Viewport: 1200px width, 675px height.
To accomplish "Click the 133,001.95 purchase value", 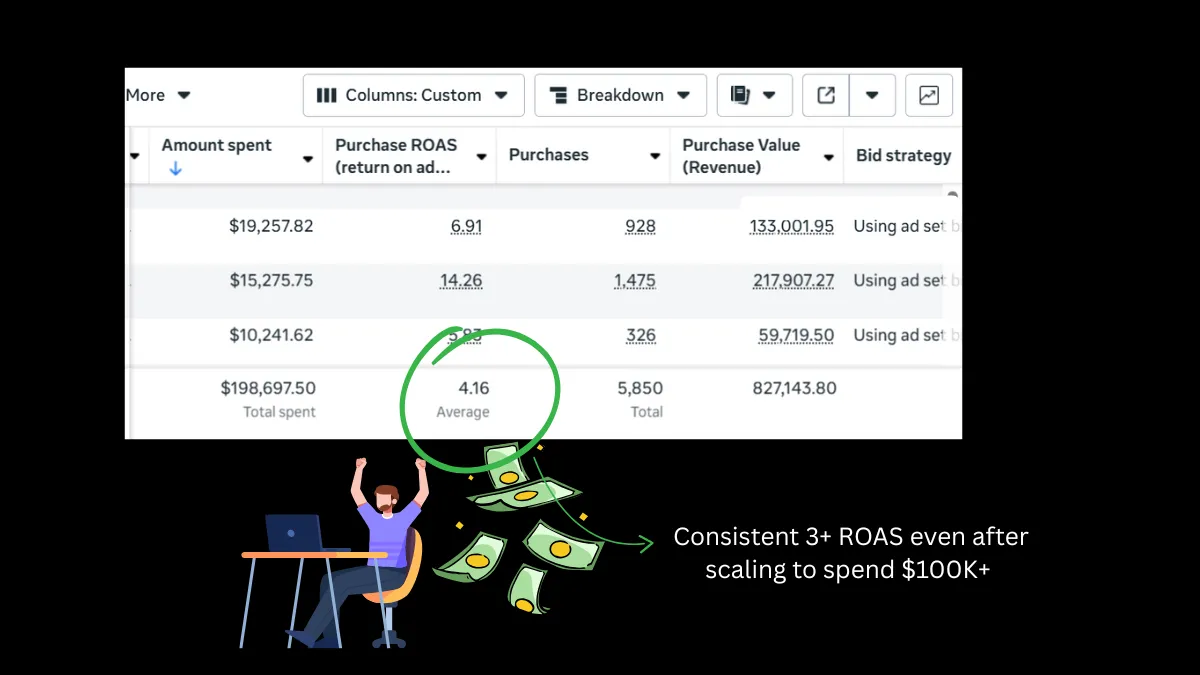I will (791, 226).
